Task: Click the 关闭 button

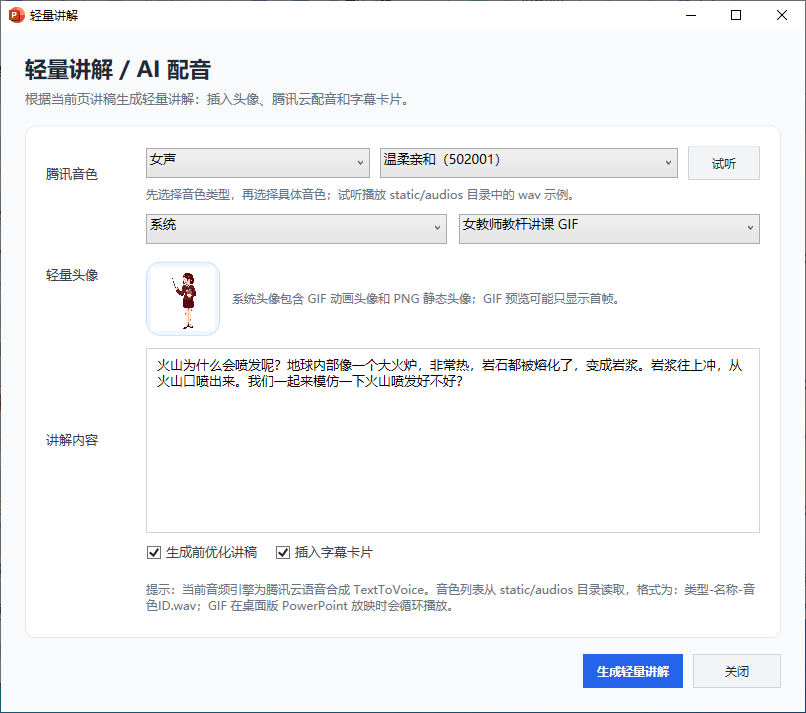Action: pyautogui.click(x=737, y=671)
